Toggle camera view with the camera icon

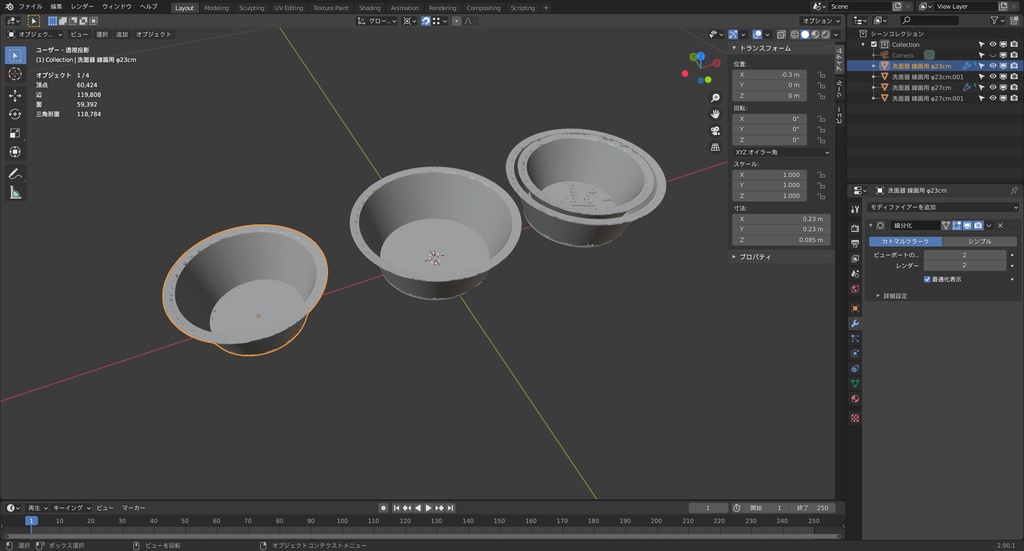click(716, 131)
